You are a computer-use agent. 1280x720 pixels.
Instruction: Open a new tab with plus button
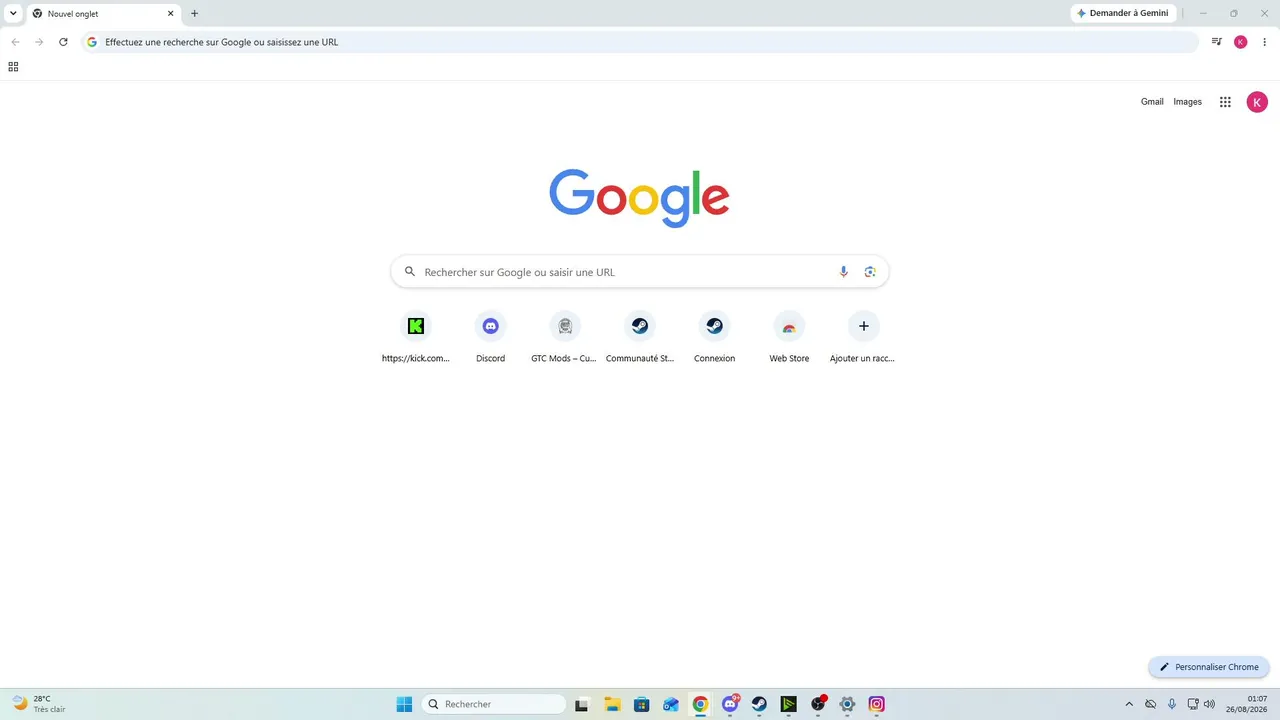tap(194, 14)
